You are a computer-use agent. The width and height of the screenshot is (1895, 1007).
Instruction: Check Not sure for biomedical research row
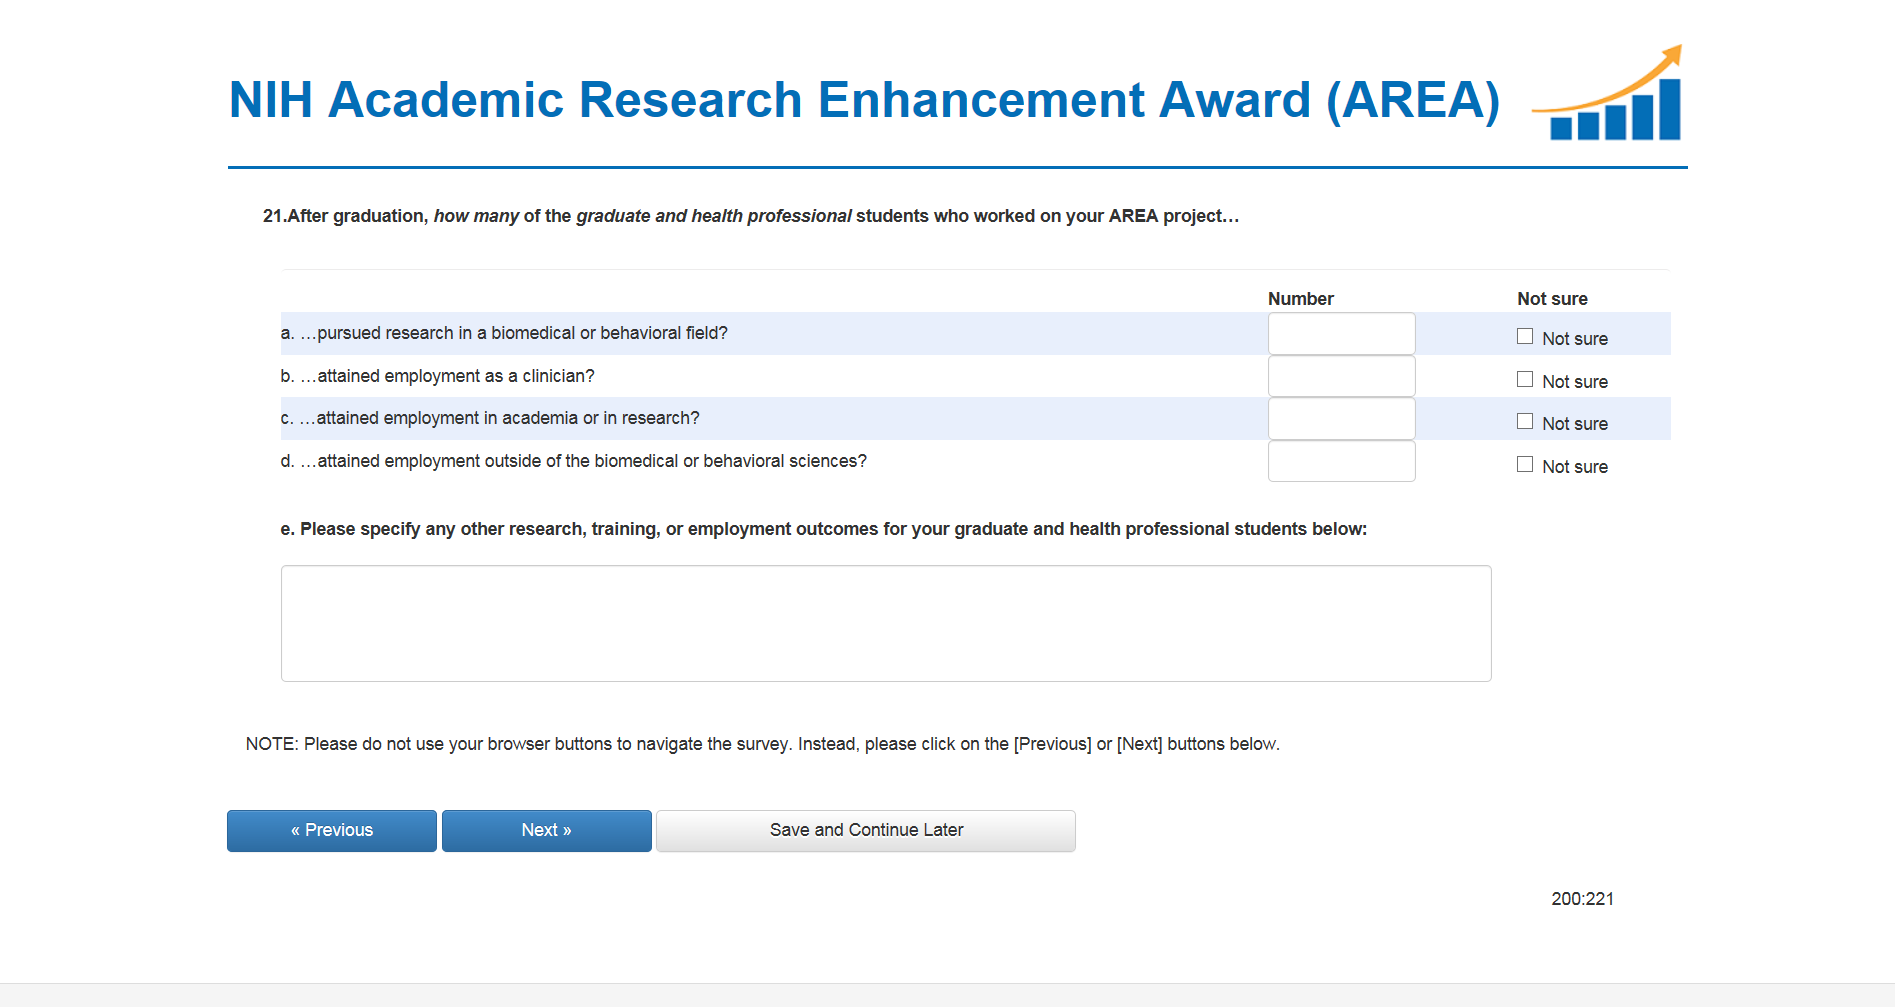(x=1525, y=337)
